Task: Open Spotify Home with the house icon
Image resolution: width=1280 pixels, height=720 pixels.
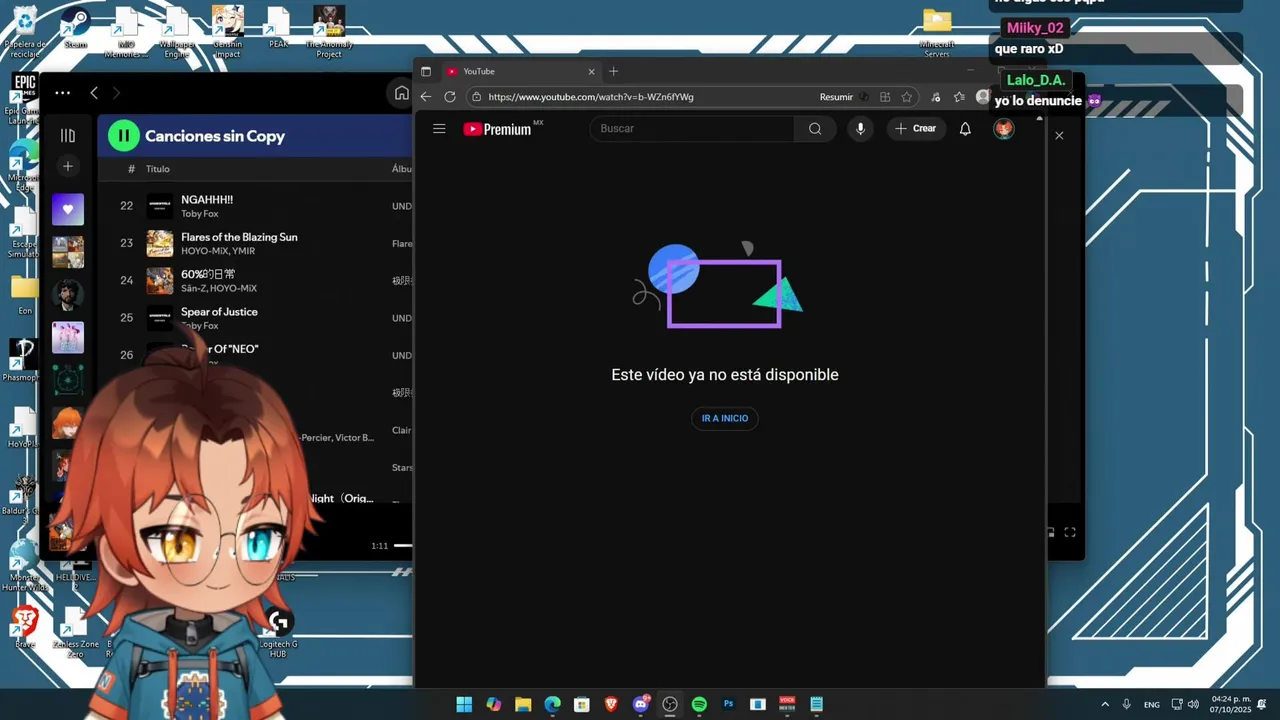Action: click(x=401, y=93)
